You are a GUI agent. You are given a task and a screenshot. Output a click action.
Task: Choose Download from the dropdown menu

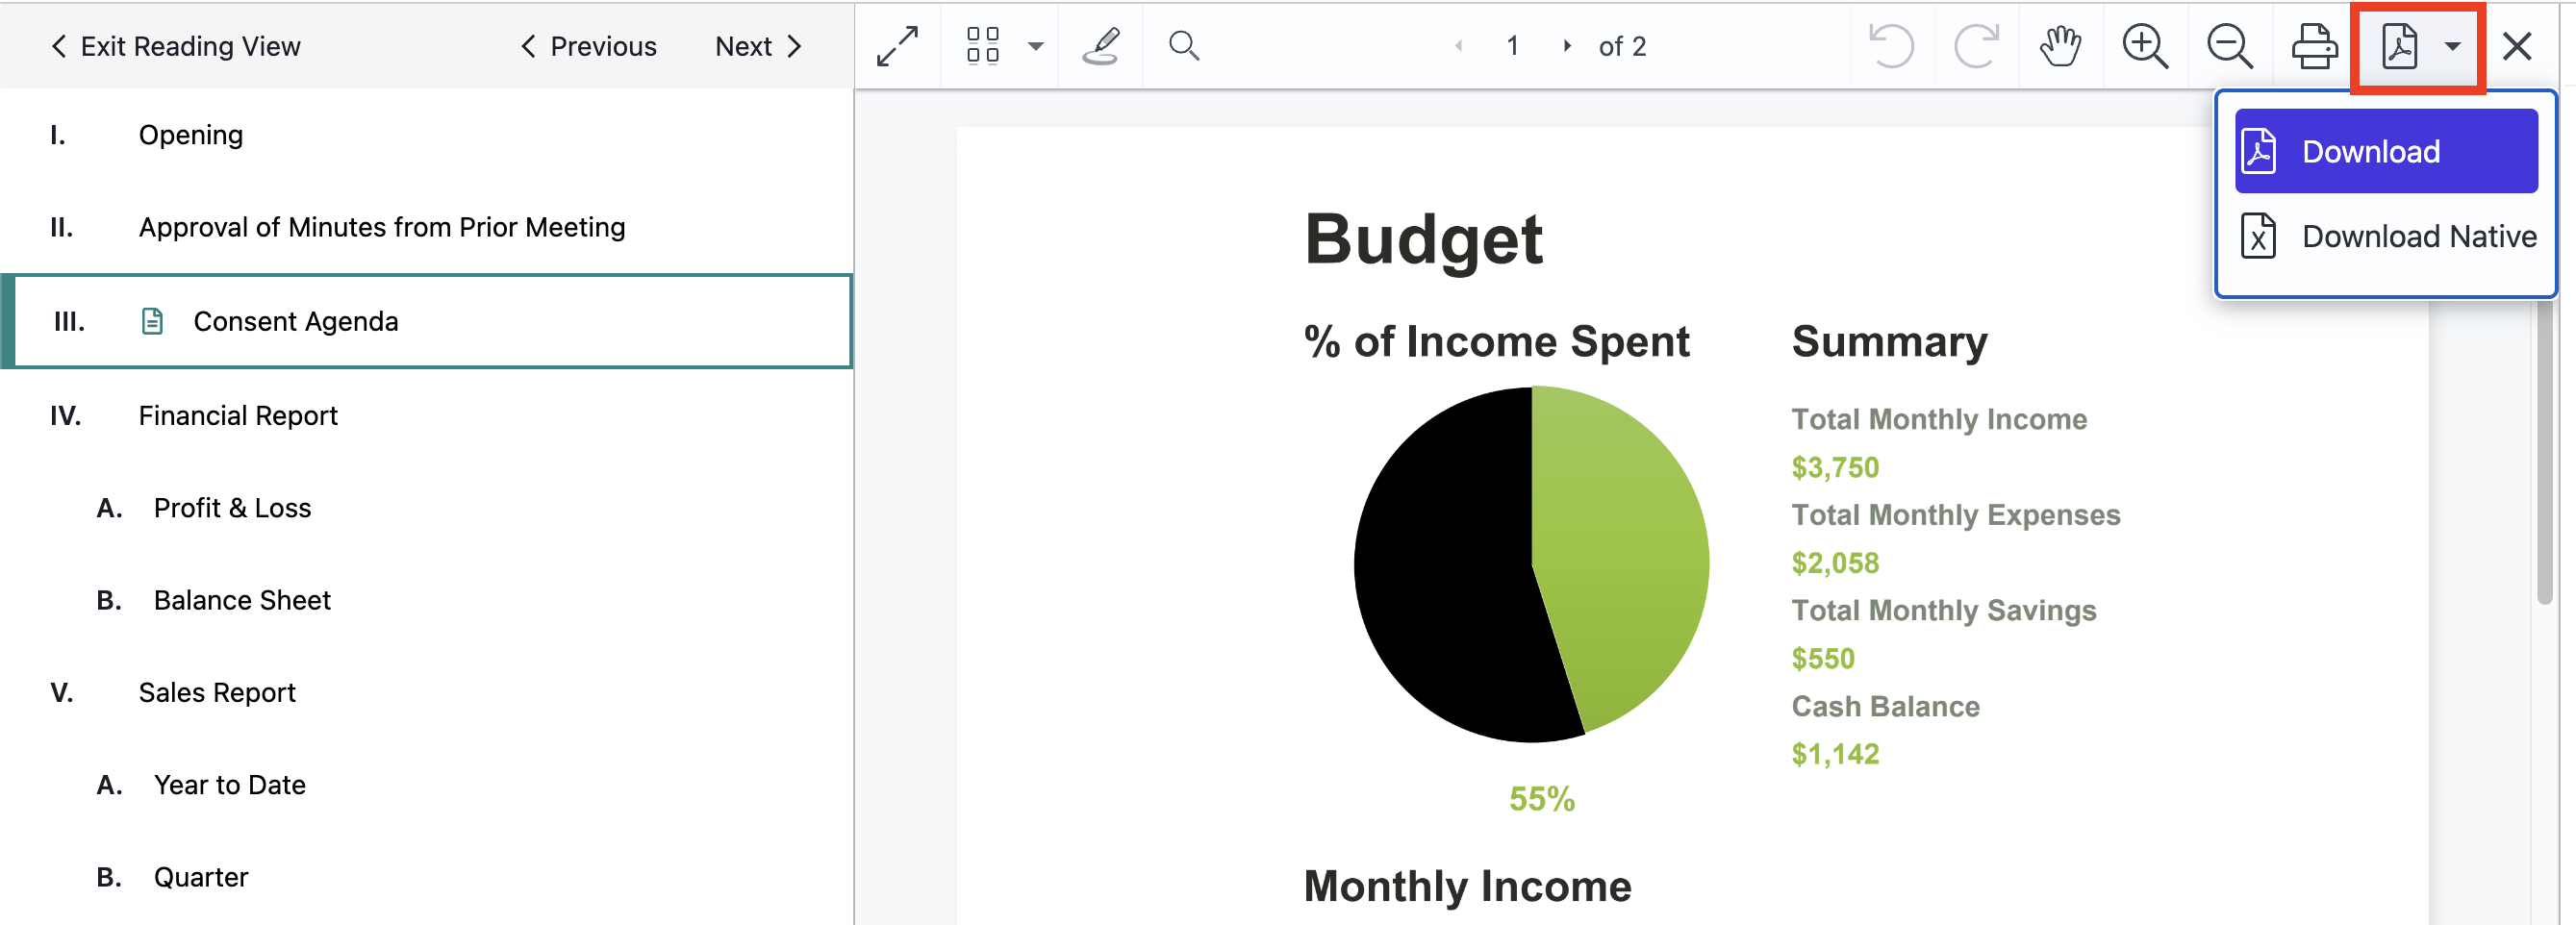click(2385, 151)
